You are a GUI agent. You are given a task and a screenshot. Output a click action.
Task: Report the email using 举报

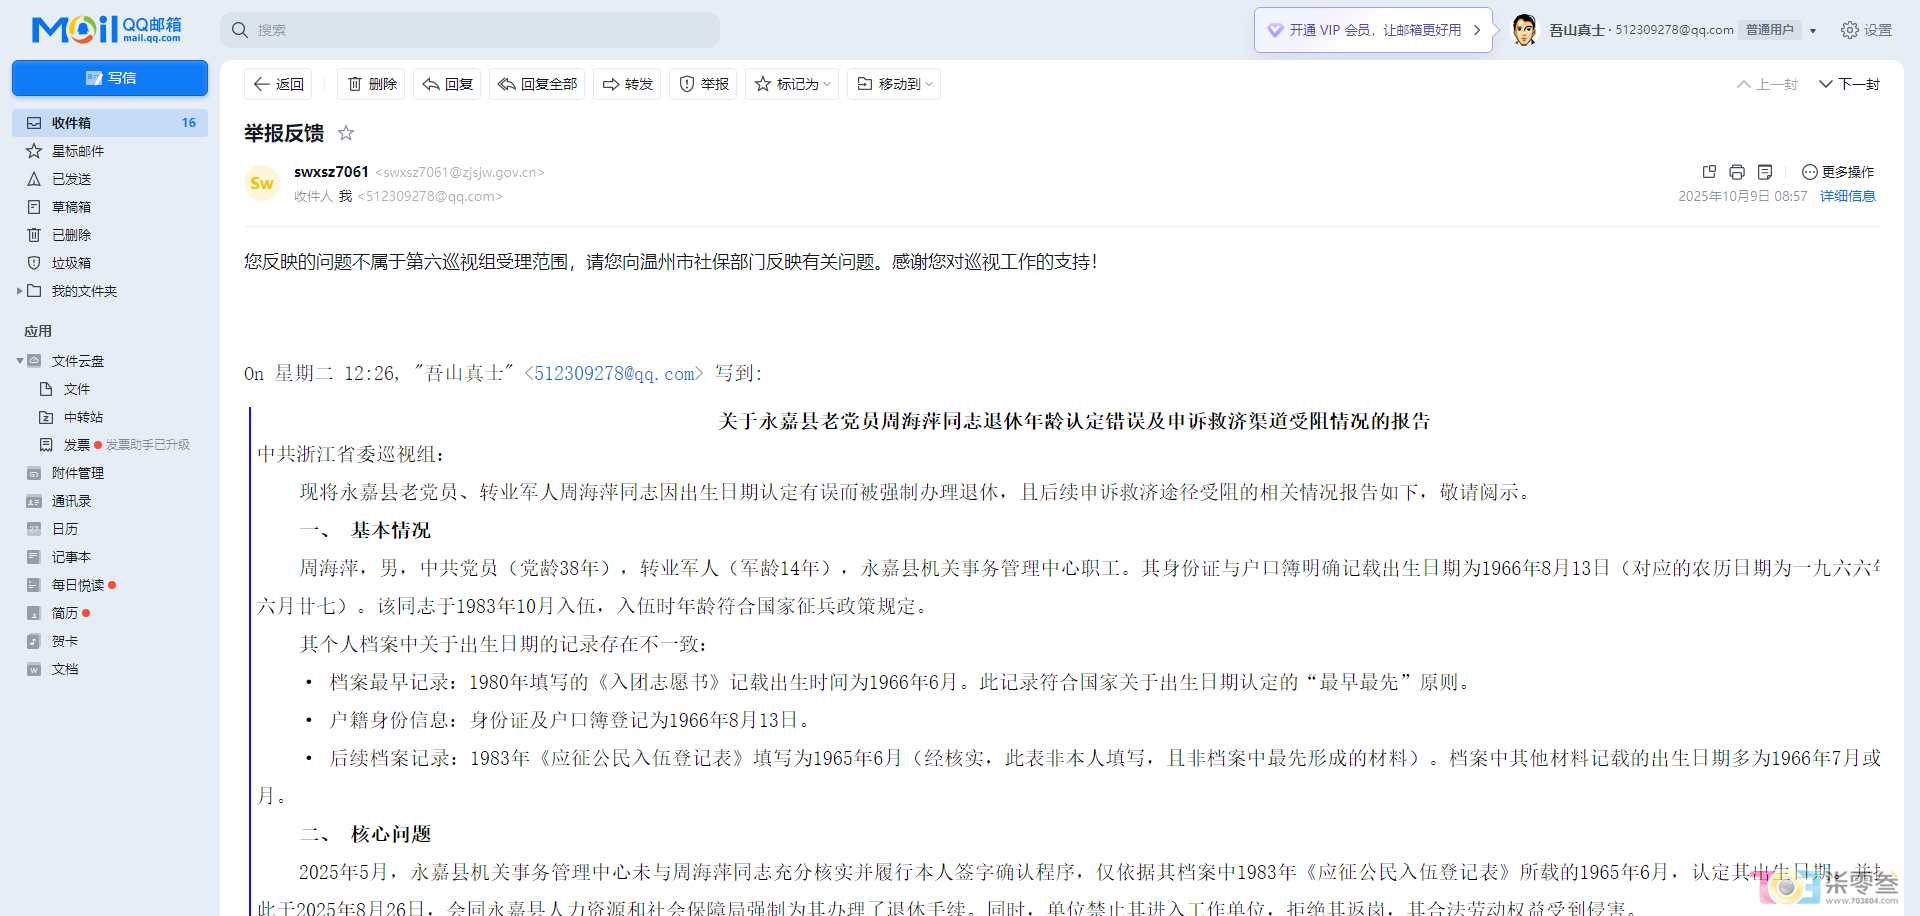pos(703,84)
